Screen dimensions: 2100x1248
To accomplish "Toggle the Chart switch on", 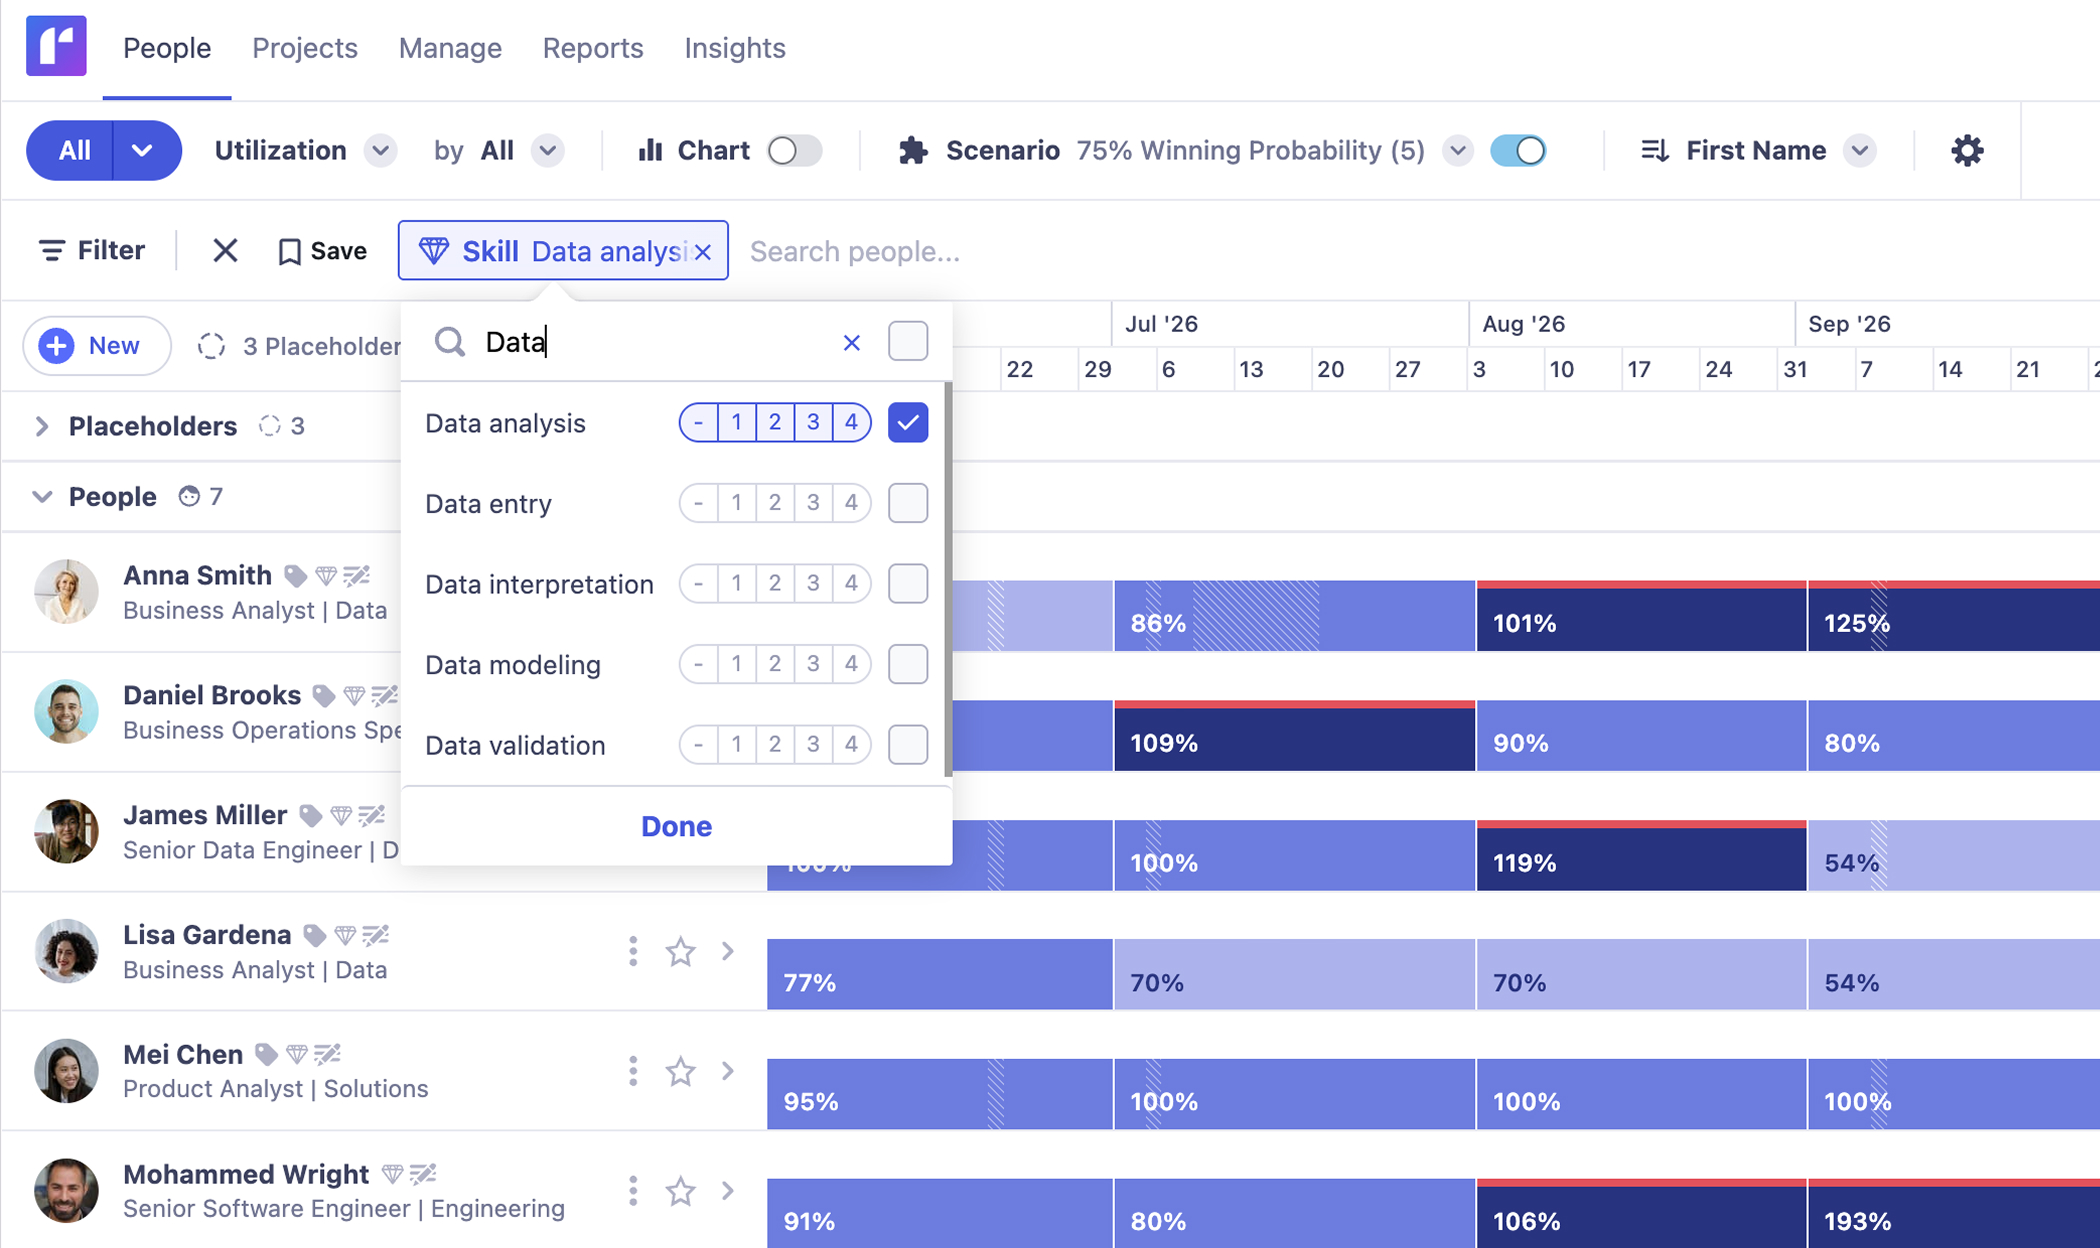I will coord(795,151).
